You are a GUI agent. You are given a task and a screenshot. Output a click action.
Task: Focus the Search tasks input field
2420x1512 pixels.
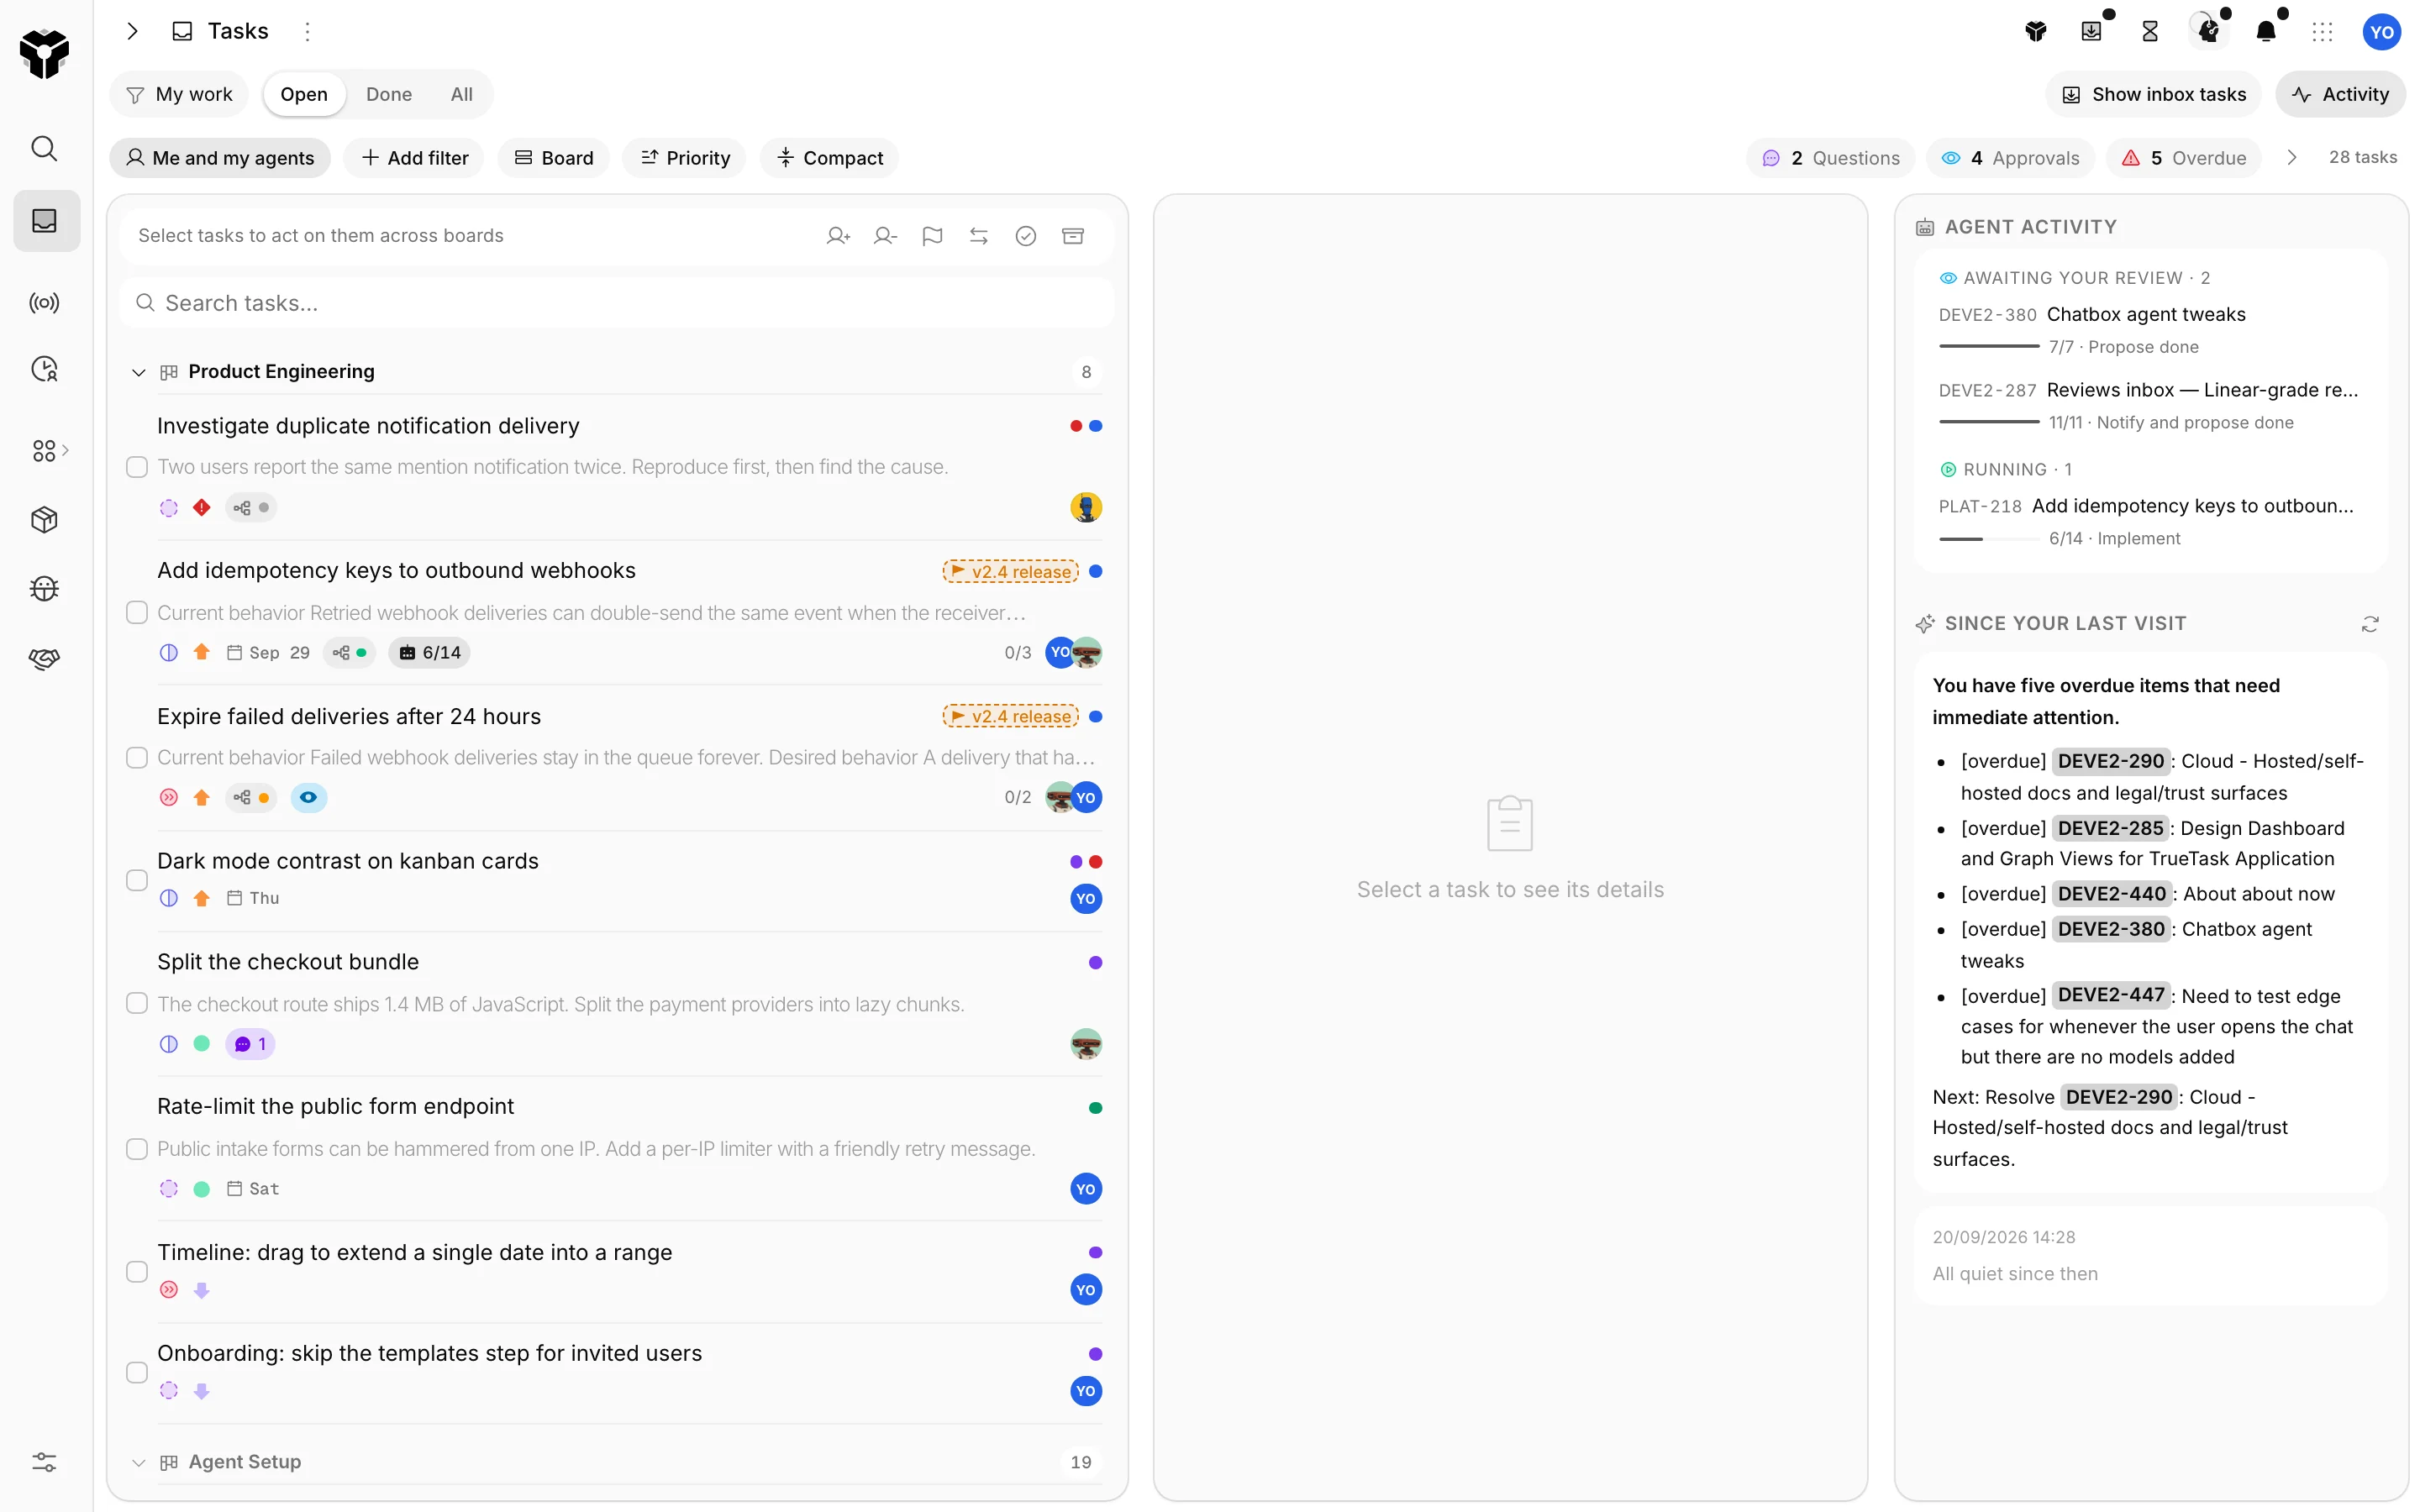coord(617,303)
